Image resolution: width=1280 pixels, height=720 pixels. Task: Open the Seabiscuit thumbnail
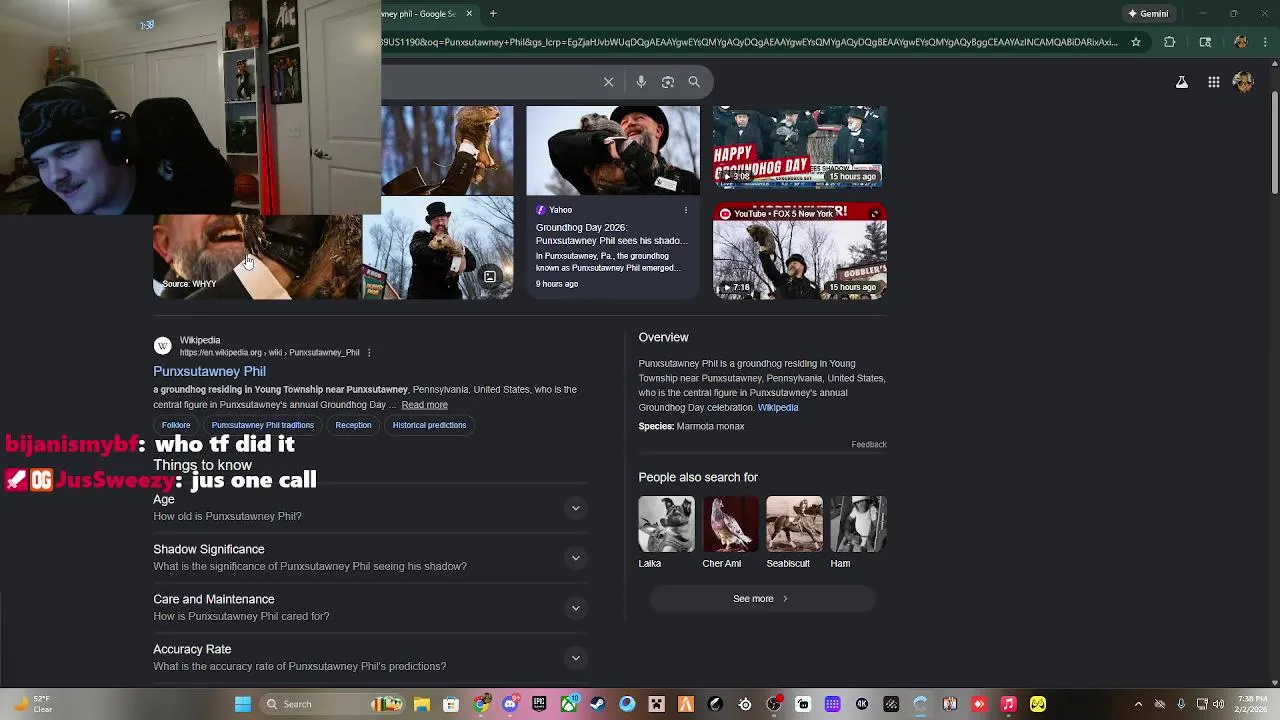[794, 524]
